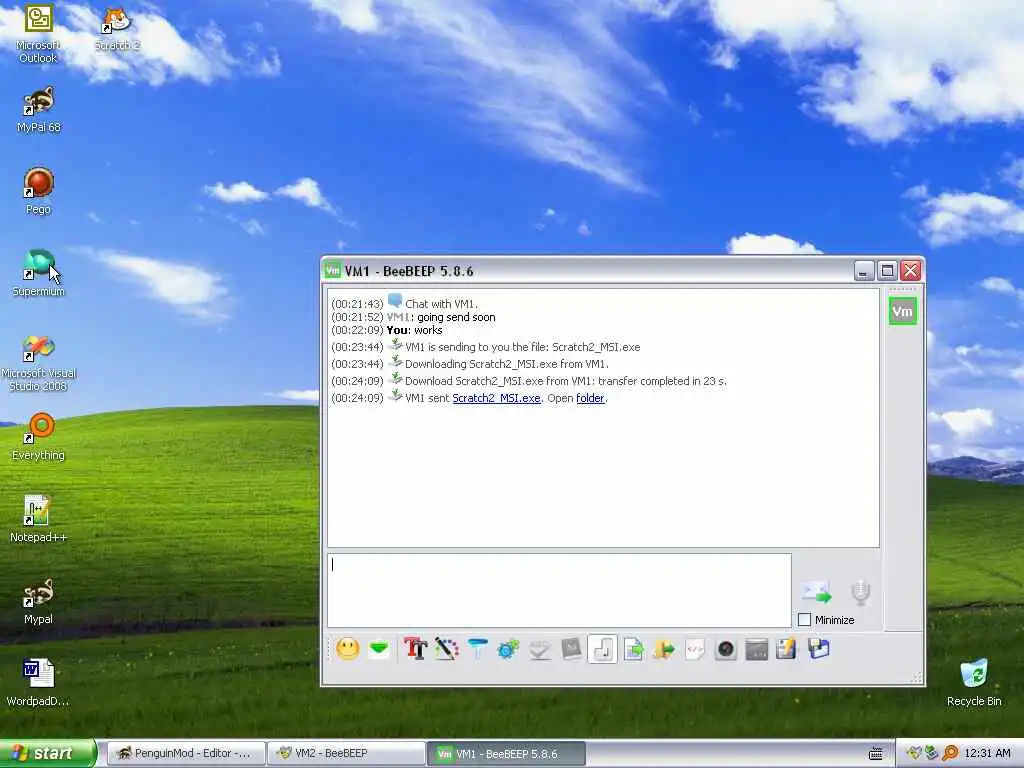
Task: Click the green Vm user avatar in sidebar
Action: pyautogui.click(x=903, y=311)
